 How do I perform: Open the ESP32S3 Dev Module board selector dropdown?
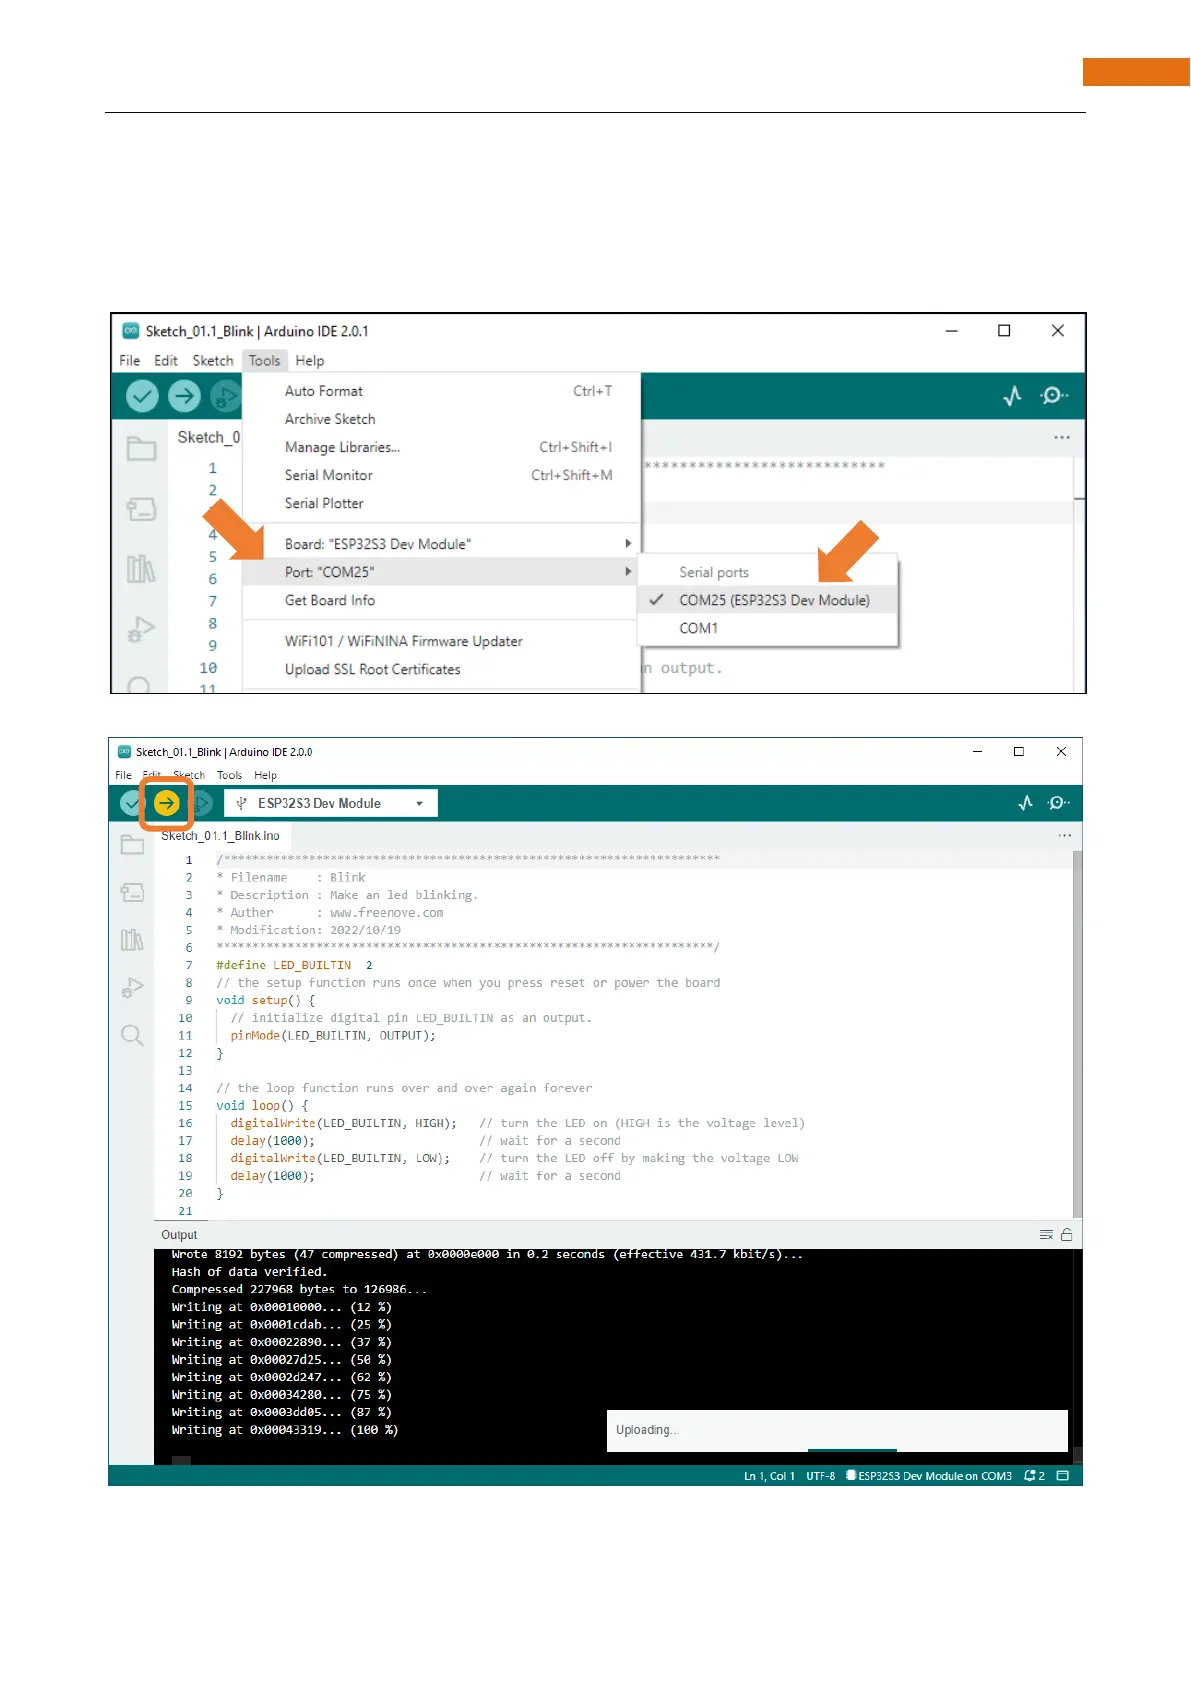click(331, 803)
